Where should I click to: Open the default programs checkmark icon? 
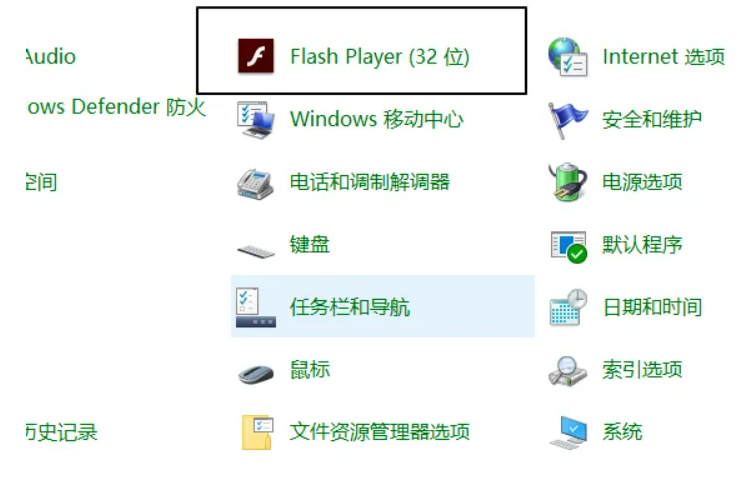coord(568,247)
